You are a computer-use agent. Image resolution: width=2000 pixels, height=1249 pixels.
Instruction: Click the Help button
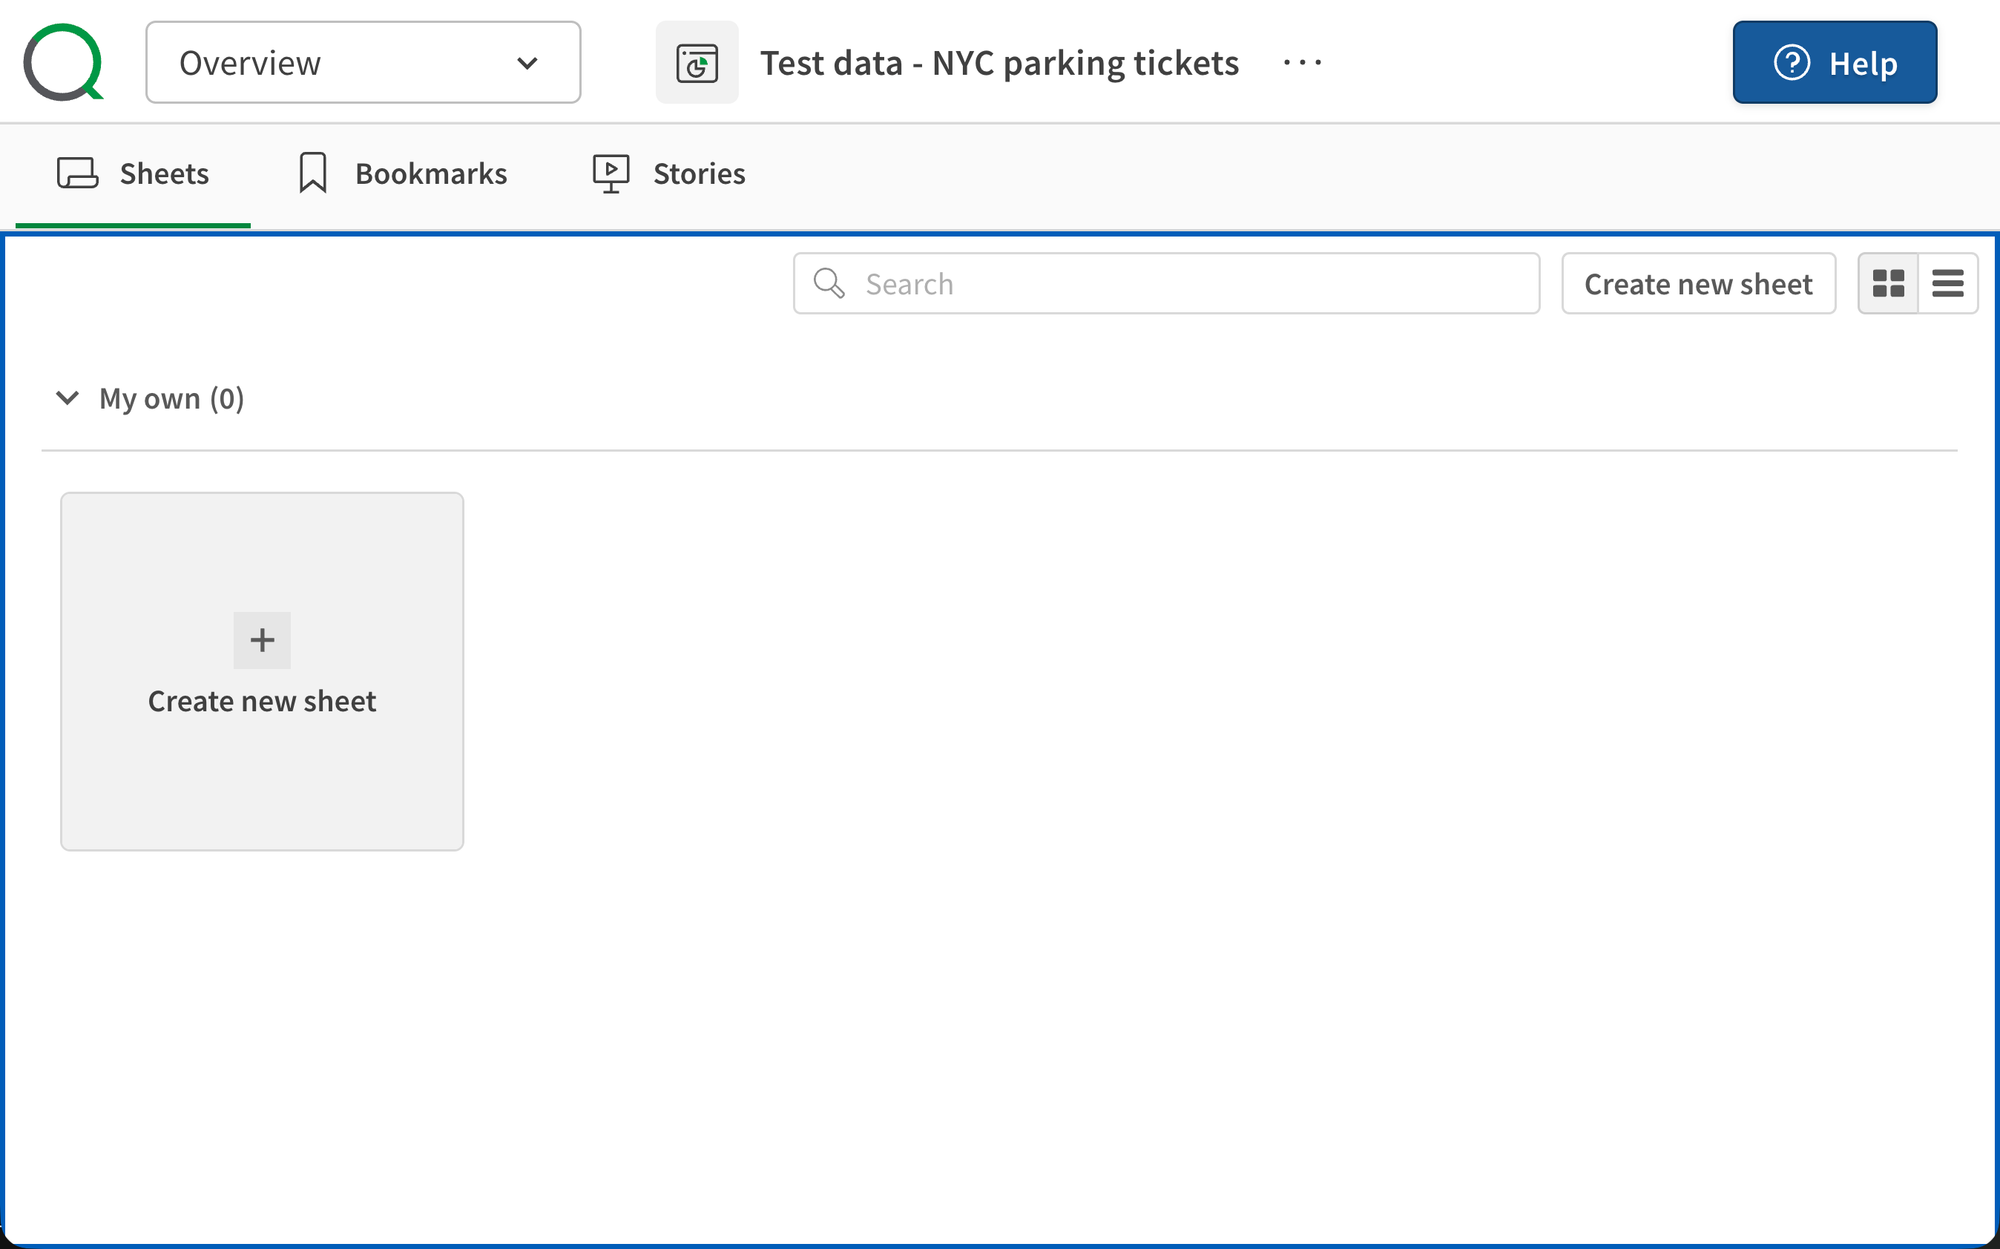[1834, 62]
